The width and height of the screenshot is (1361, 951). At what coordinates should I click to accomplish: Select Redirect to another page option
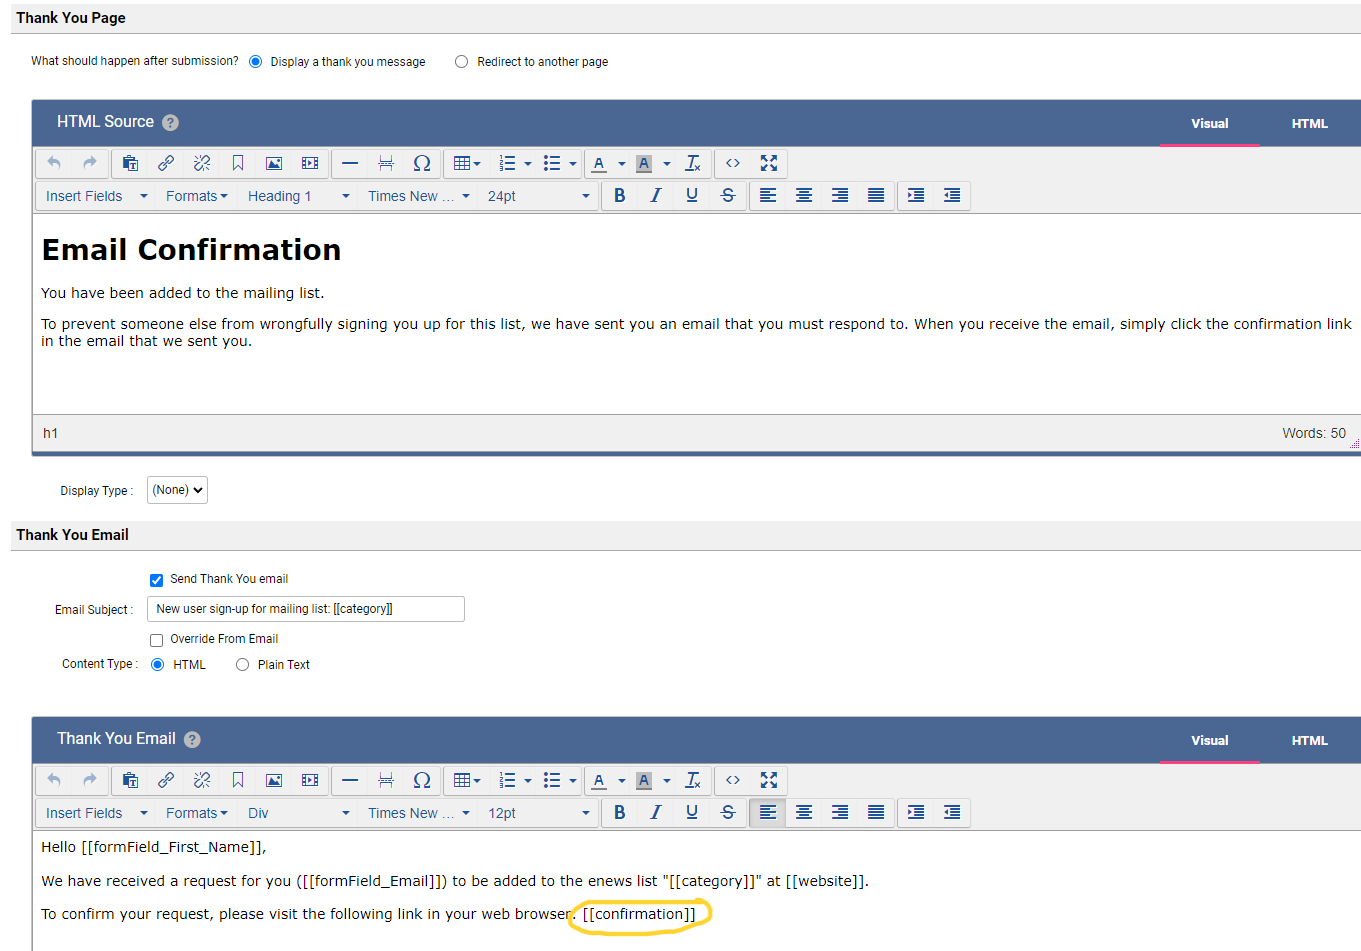tap(461, 62)
